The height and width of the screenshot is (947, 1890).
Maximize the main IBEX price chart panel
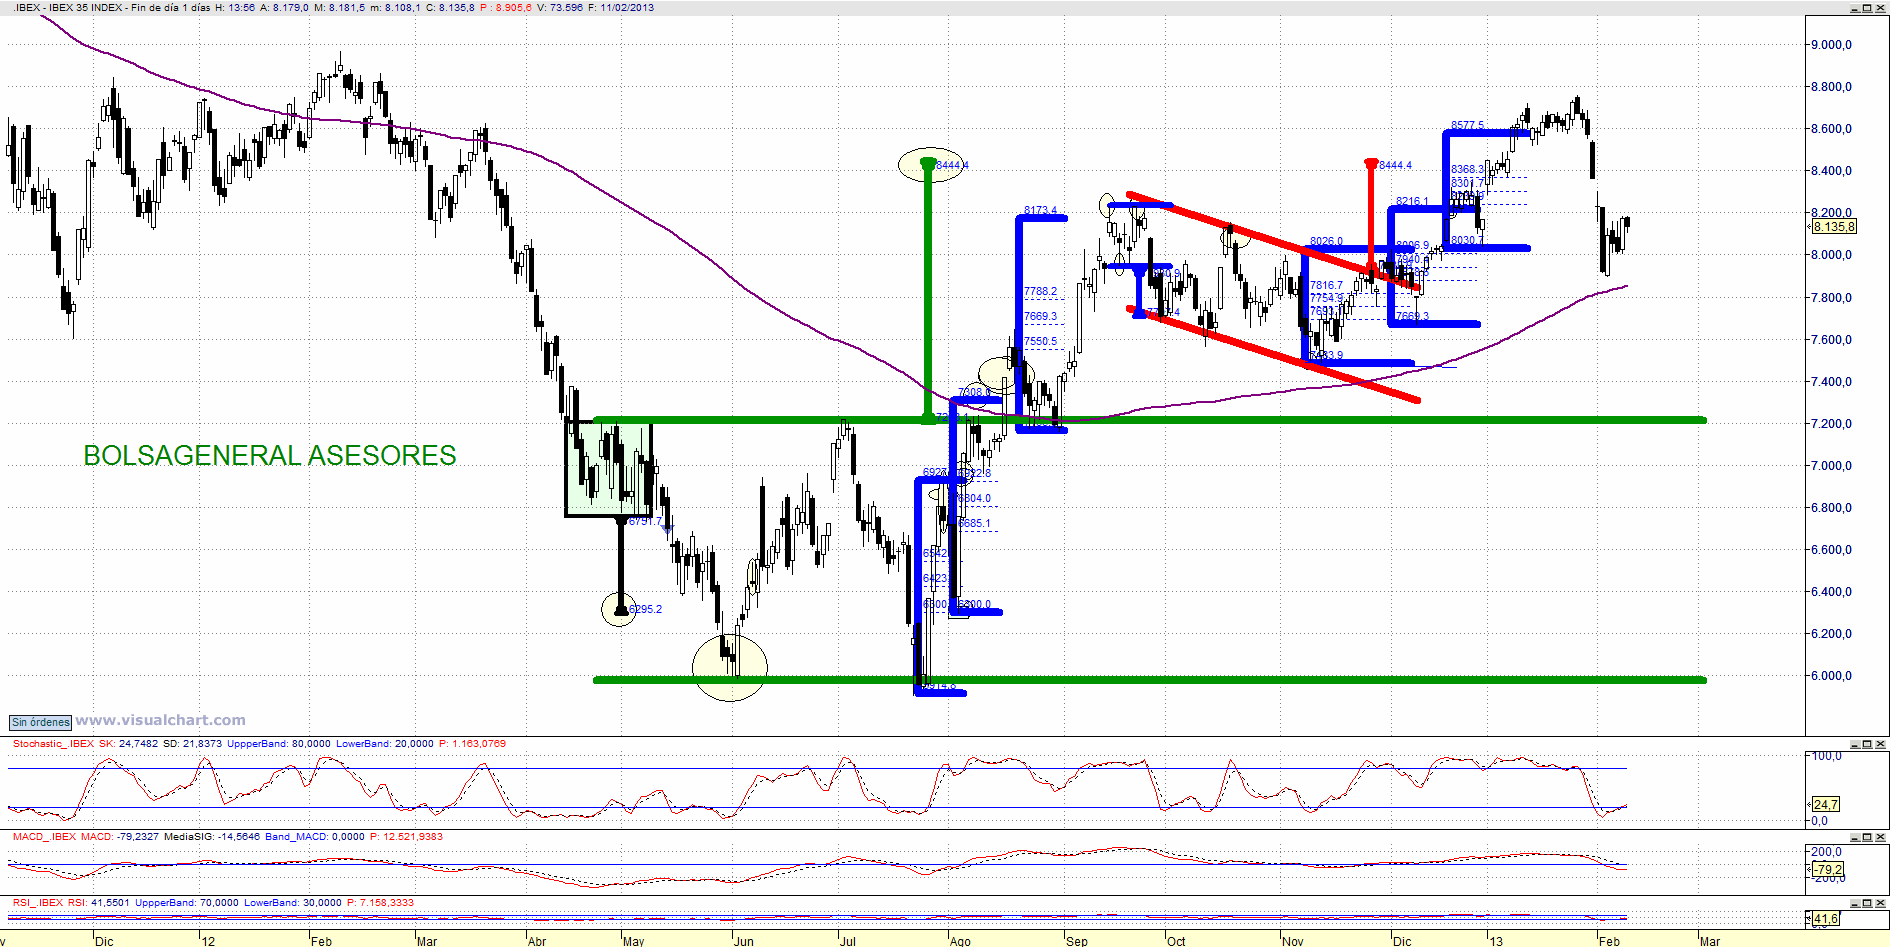(x=1867, y=8)
